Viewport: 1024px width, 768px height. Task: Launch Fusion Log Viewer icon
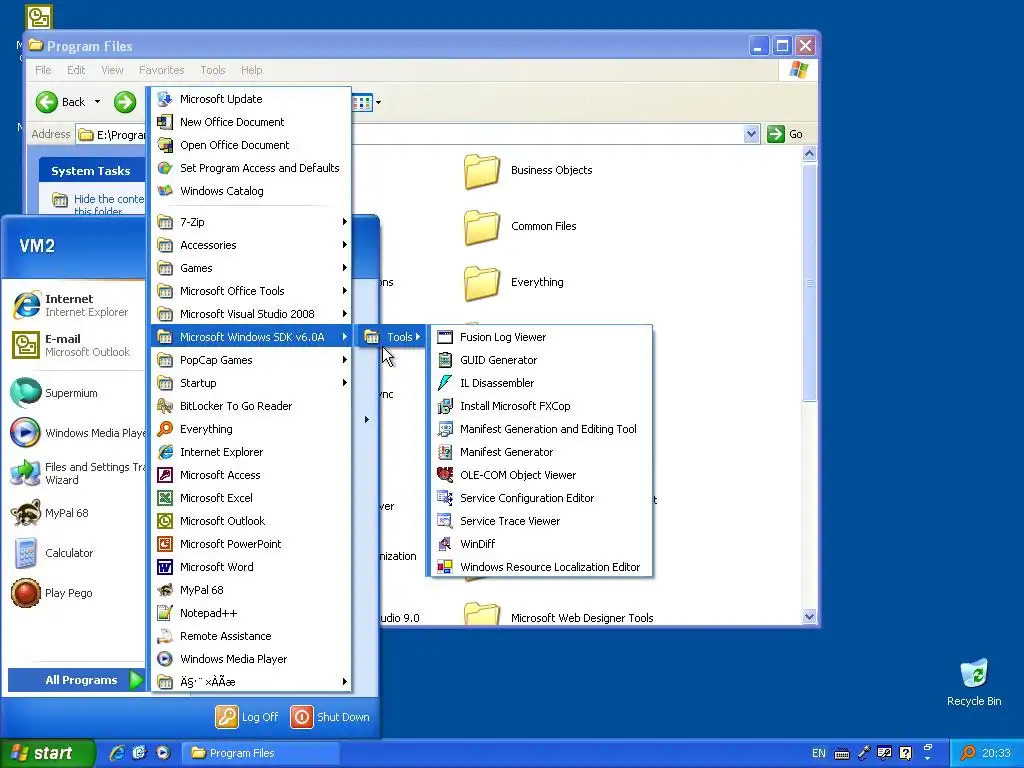pos(445,337)
